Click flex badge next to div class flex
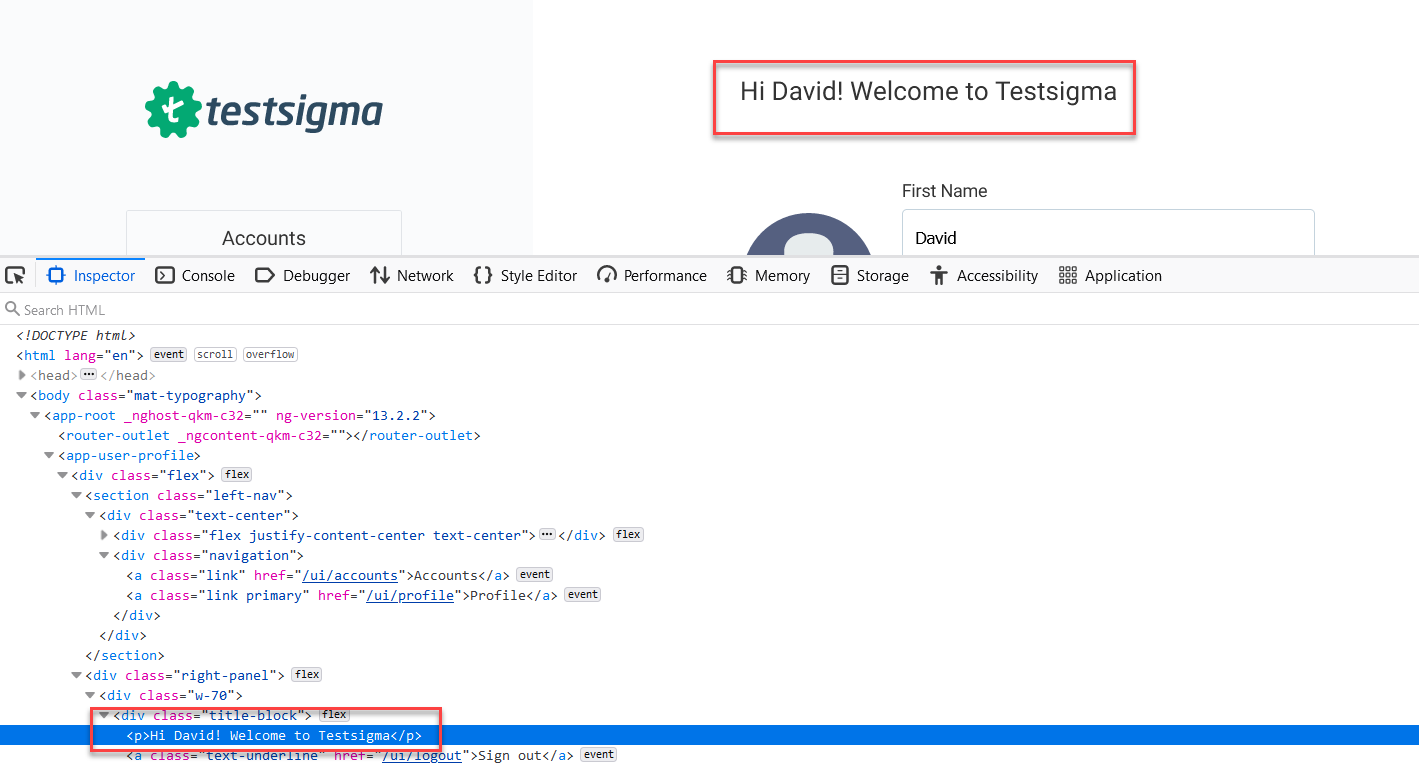 click(x=236, y=475)
